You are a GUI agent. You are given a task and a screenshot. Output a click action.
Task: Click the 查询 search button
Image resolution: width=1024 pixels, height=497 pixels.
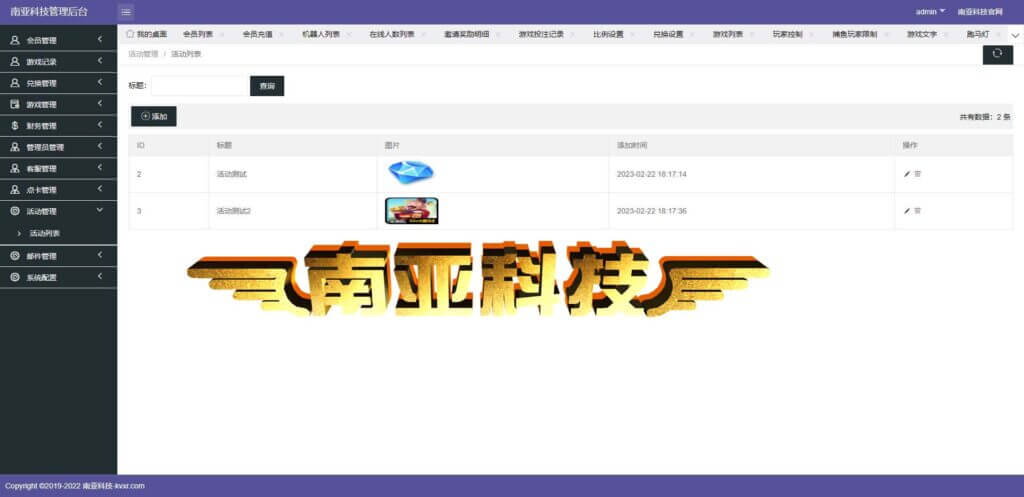click(x=267, y=86)
